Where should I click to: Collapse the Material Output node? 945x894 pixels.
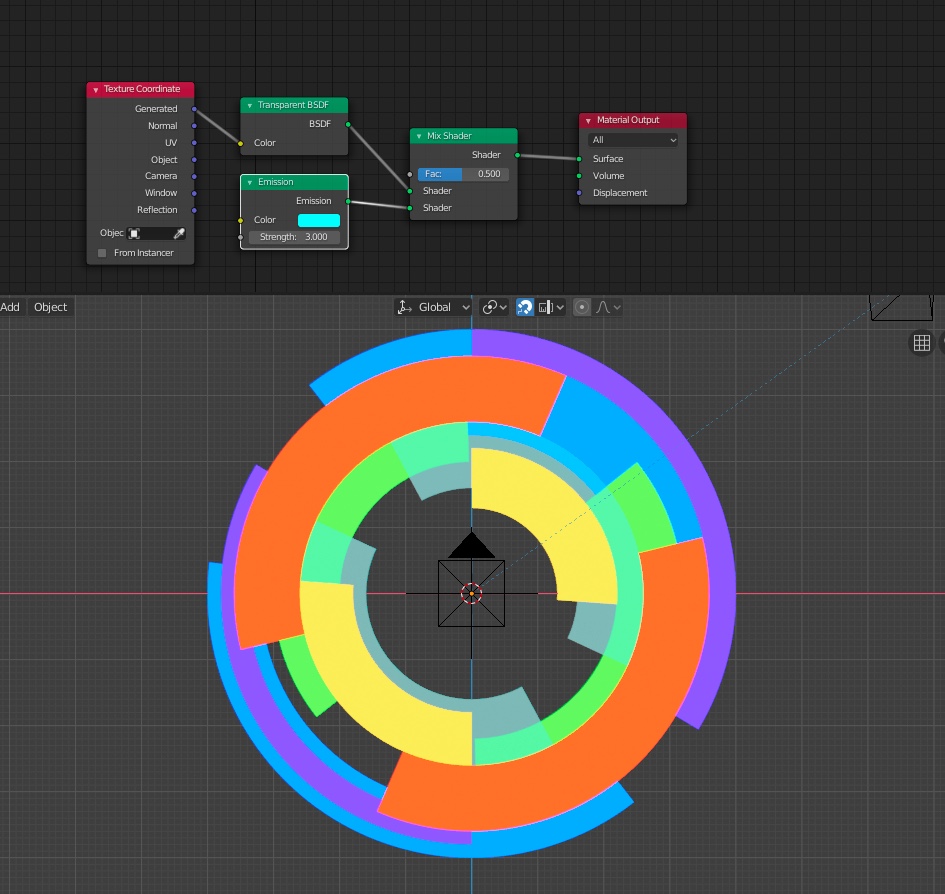[x=588, y=121]
